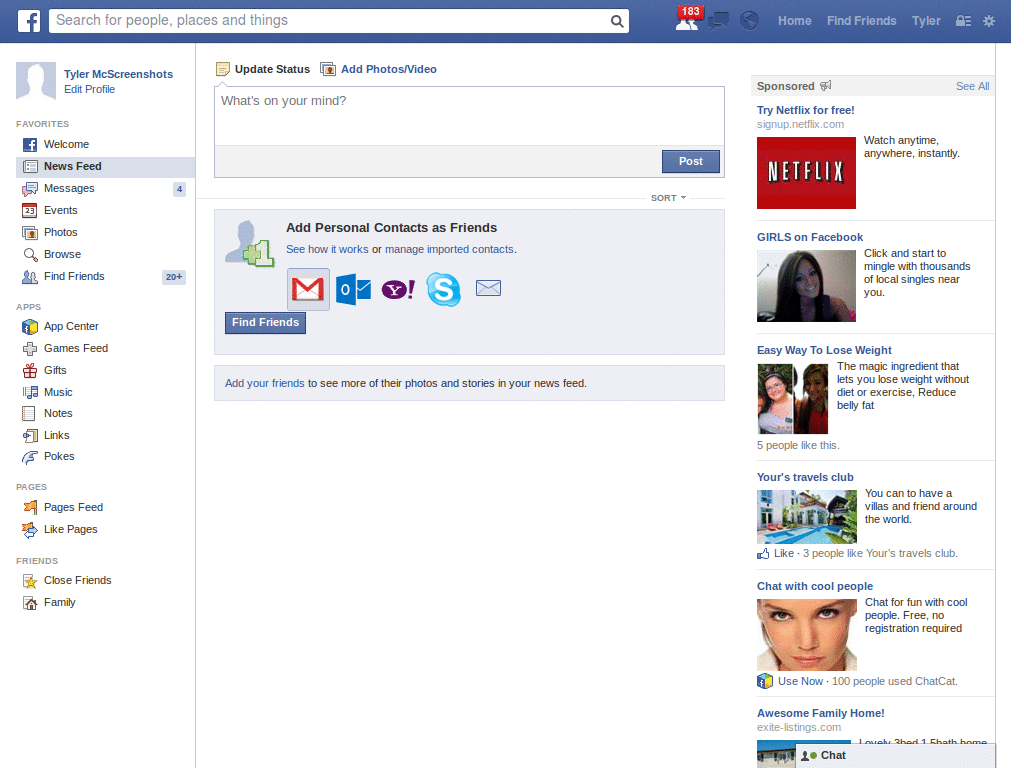Select Update Status tab
Viewport: 1024px width, 768px height.
pos(263,69)
